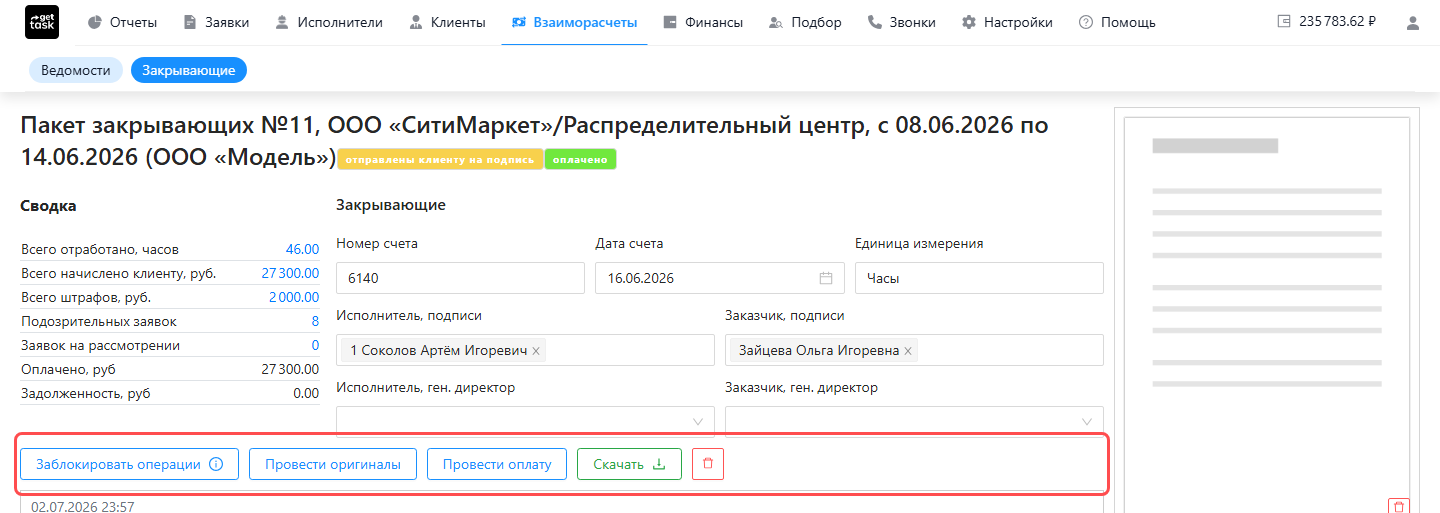Click status badge отправлены клиенту на подпись
The image size is (1440, 513).
pyautogui.click(x=440, y=159)
